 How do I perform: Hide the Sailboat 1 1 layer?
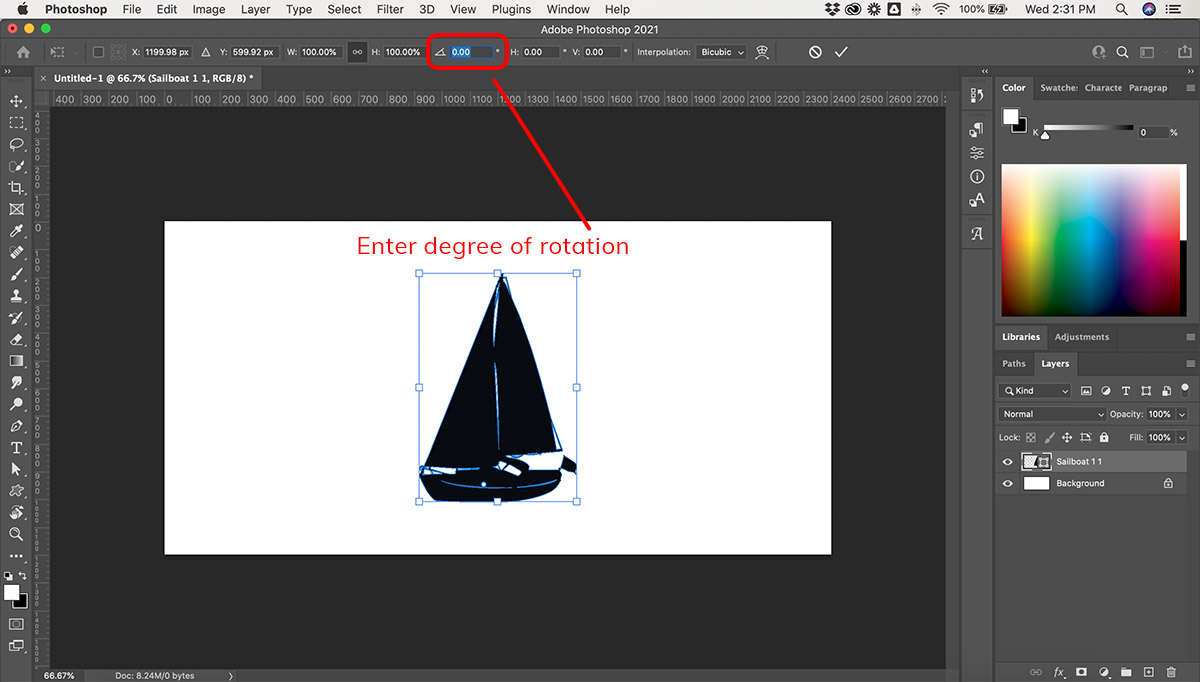pos(1007,462)
